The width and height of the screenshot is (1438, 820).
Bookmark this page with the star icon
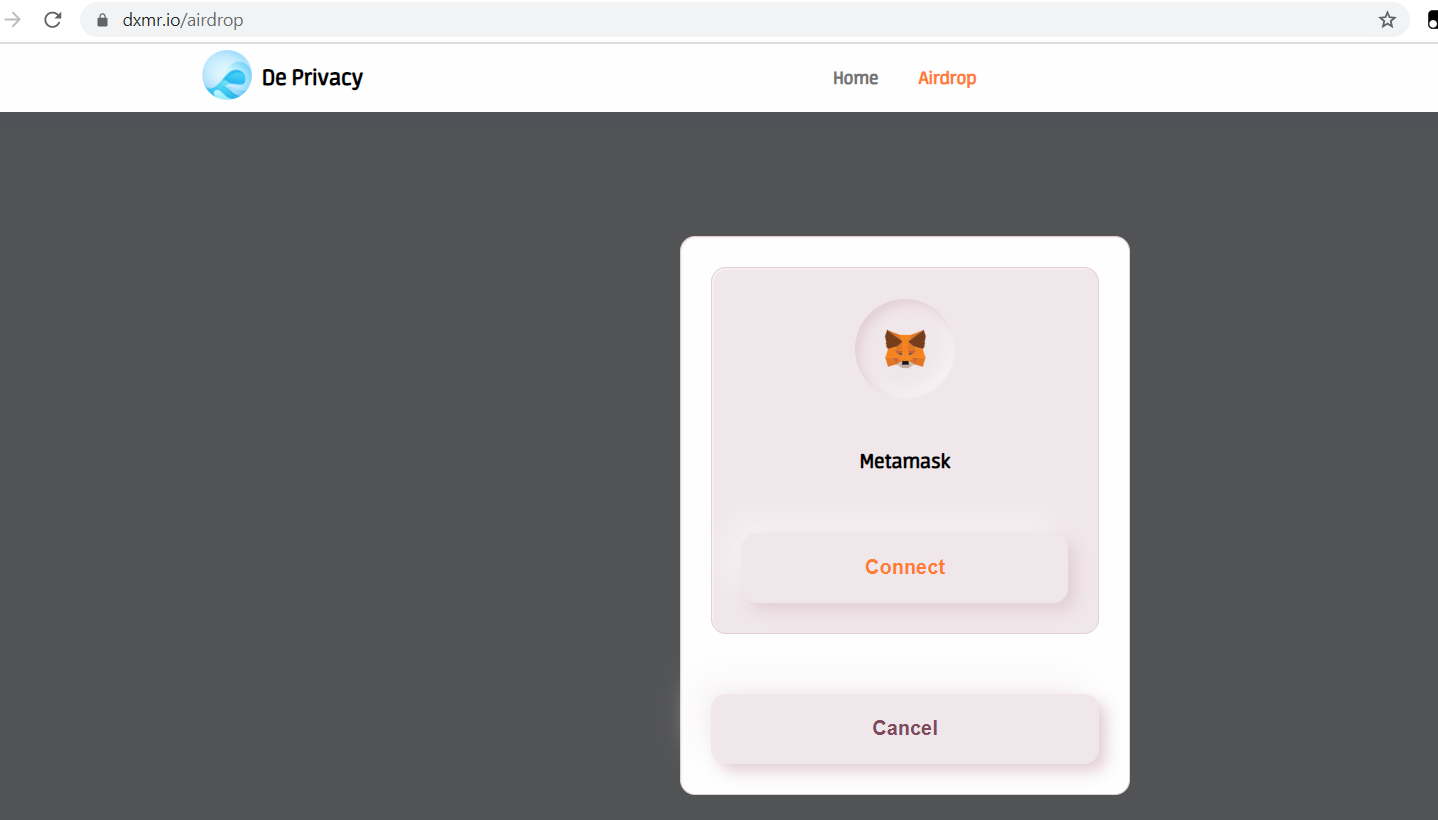click(x=1387, y=20)
